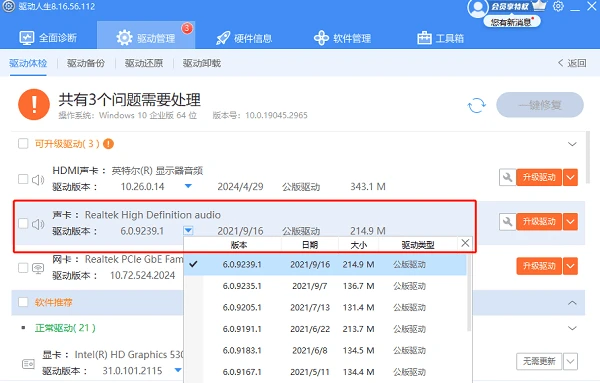Image resolution: width=600 pixels, height=383 pixels.
Task: Click the network adapter icon of 网卡 row
Action: (38, 268)
